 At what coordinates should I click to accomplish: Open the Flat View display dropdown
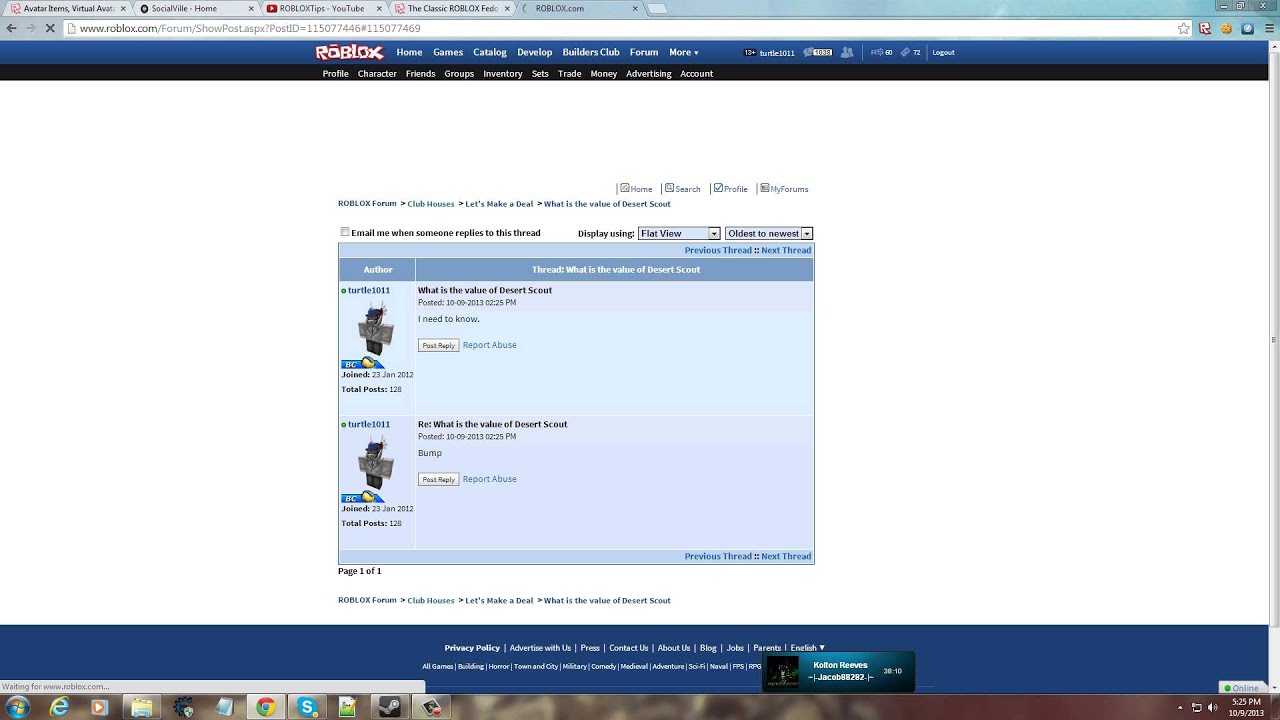coord(679,233)
